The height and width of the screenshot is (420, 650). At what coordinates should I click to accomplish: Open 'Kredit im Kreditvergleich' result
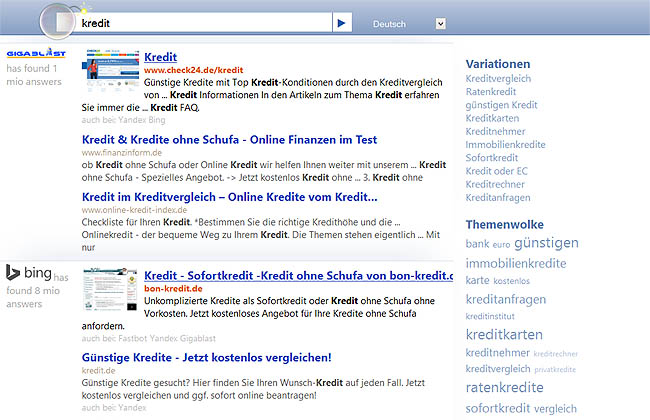point(229,197)
